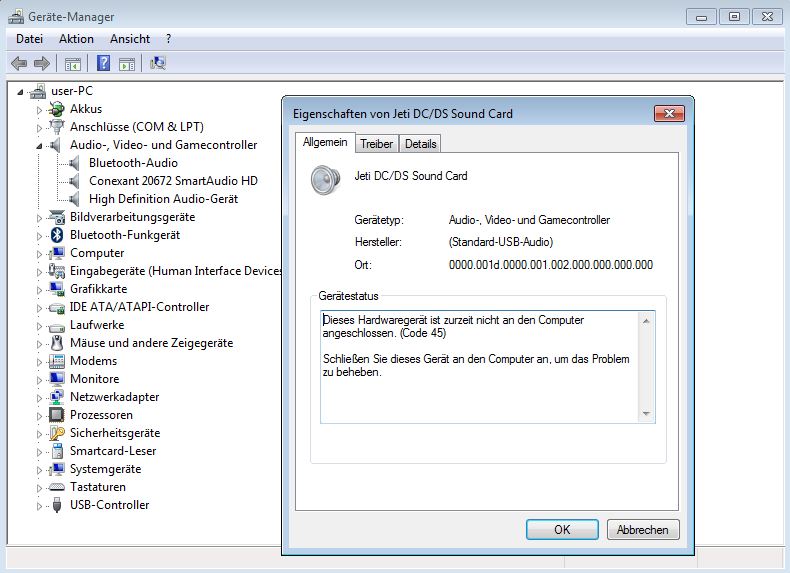The height and width of the screenshot is (573, 790).
Task: Click the Netzwerkadapter icon in the device tree
Action: click(58, 397)
